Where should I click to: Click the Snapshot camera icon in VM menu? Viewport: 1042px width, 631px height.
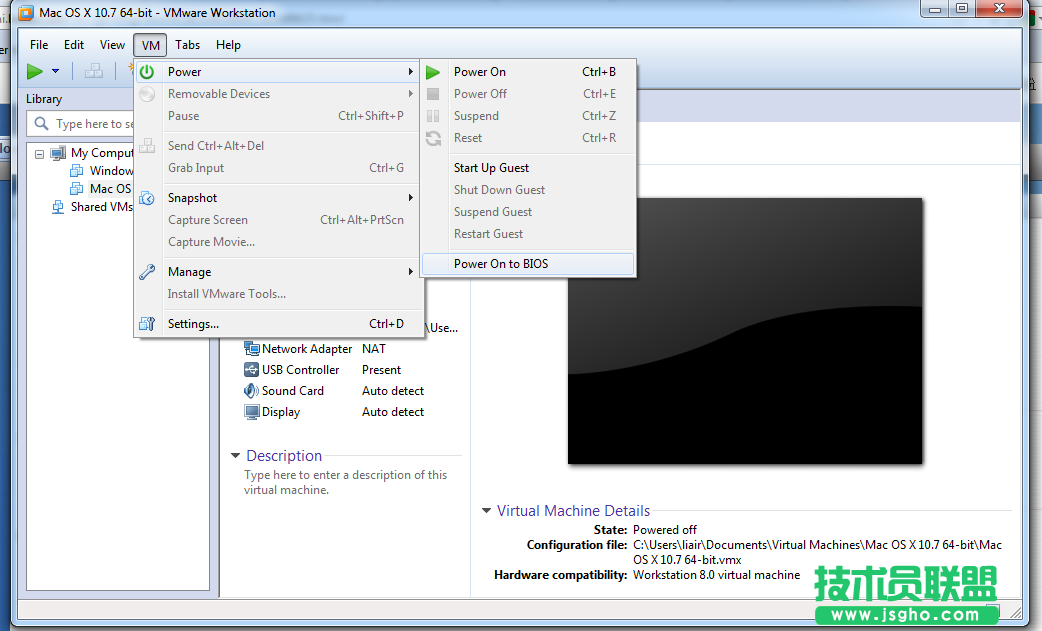click(x=146, y=197)
